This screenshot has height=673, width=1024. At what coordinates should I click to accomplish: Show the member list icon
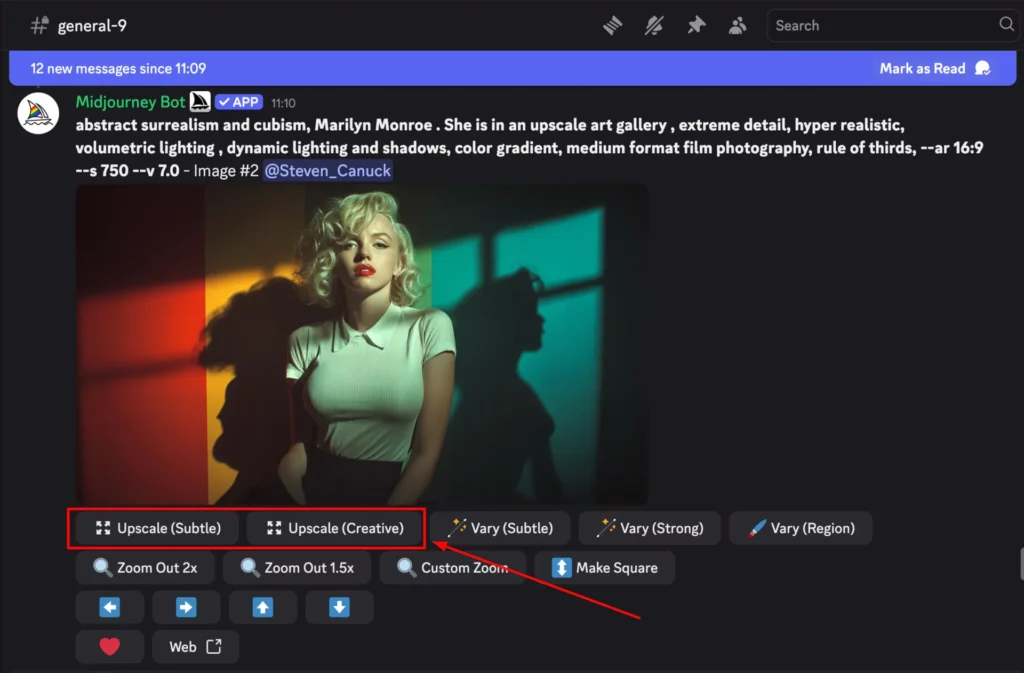point(737,25)
